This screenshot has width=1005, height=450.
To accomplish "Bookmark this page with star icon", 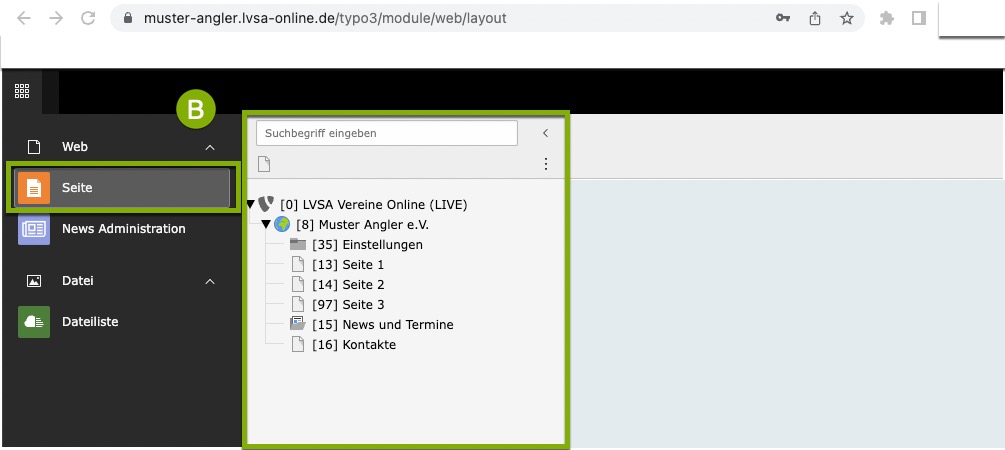I will click(847, 19).
